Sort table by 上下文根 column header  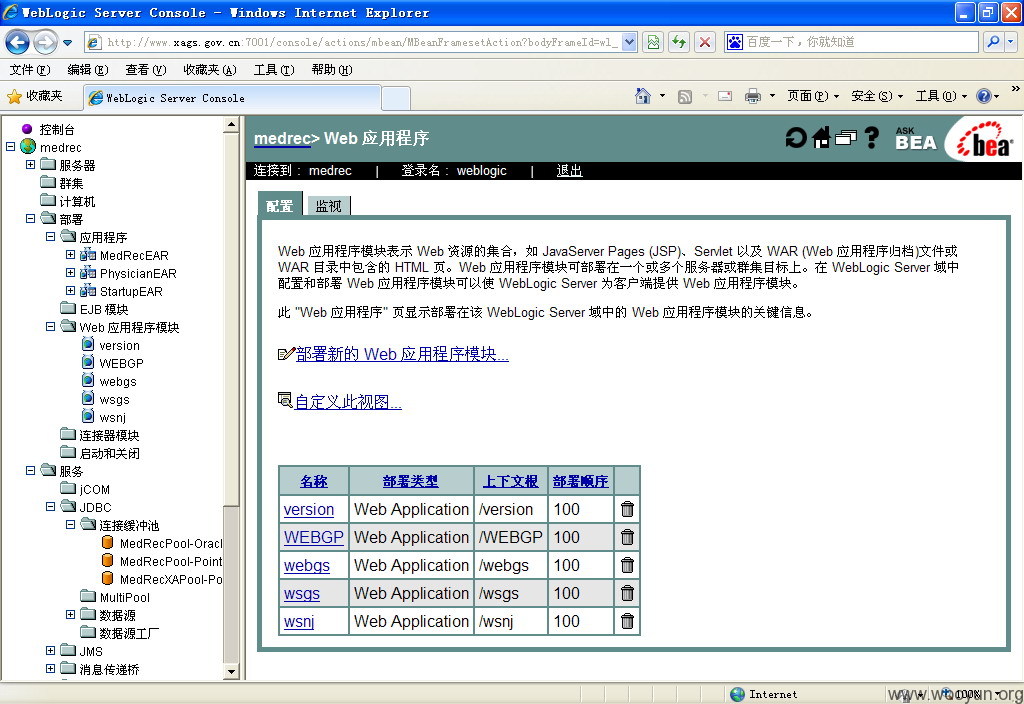pos(510,481)
